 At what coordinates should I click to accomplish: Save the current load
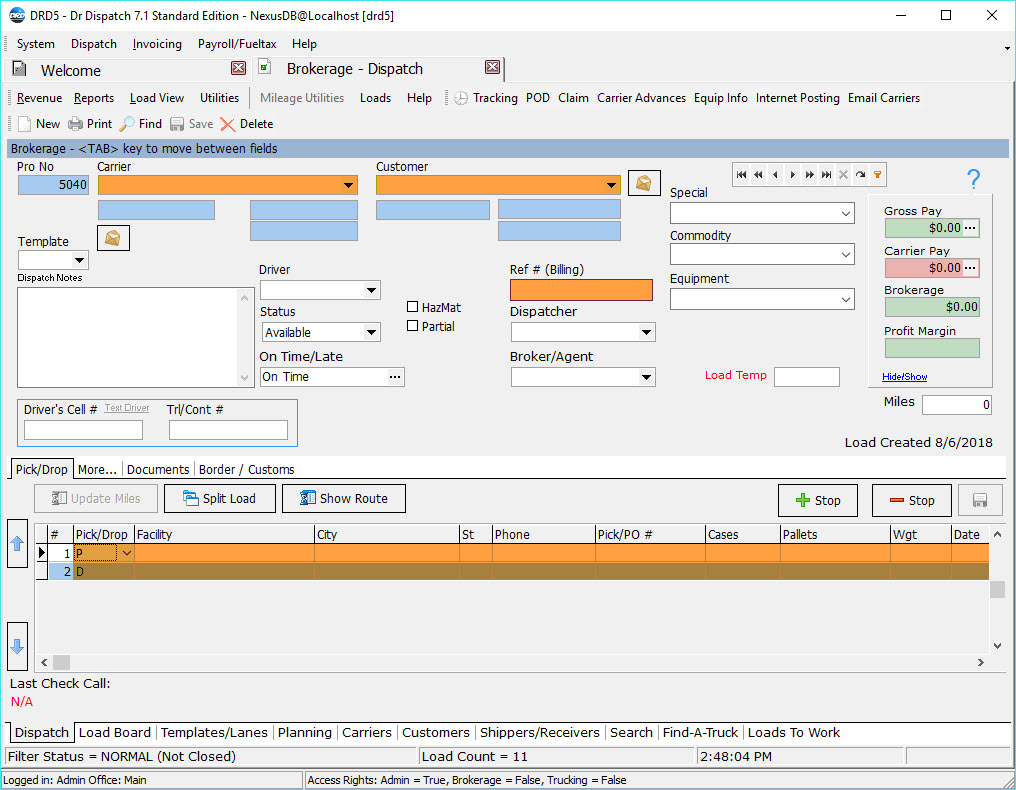point(191,124)
